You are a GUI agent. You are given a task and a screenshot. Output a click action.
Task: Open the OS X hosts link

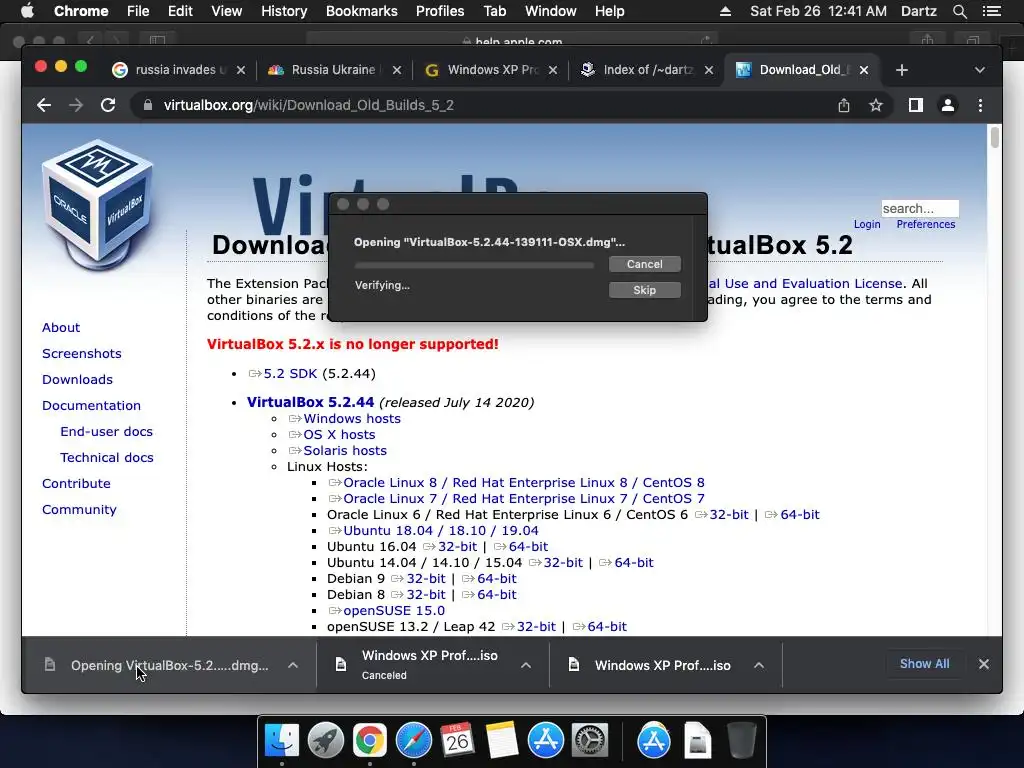click(339, 434)
